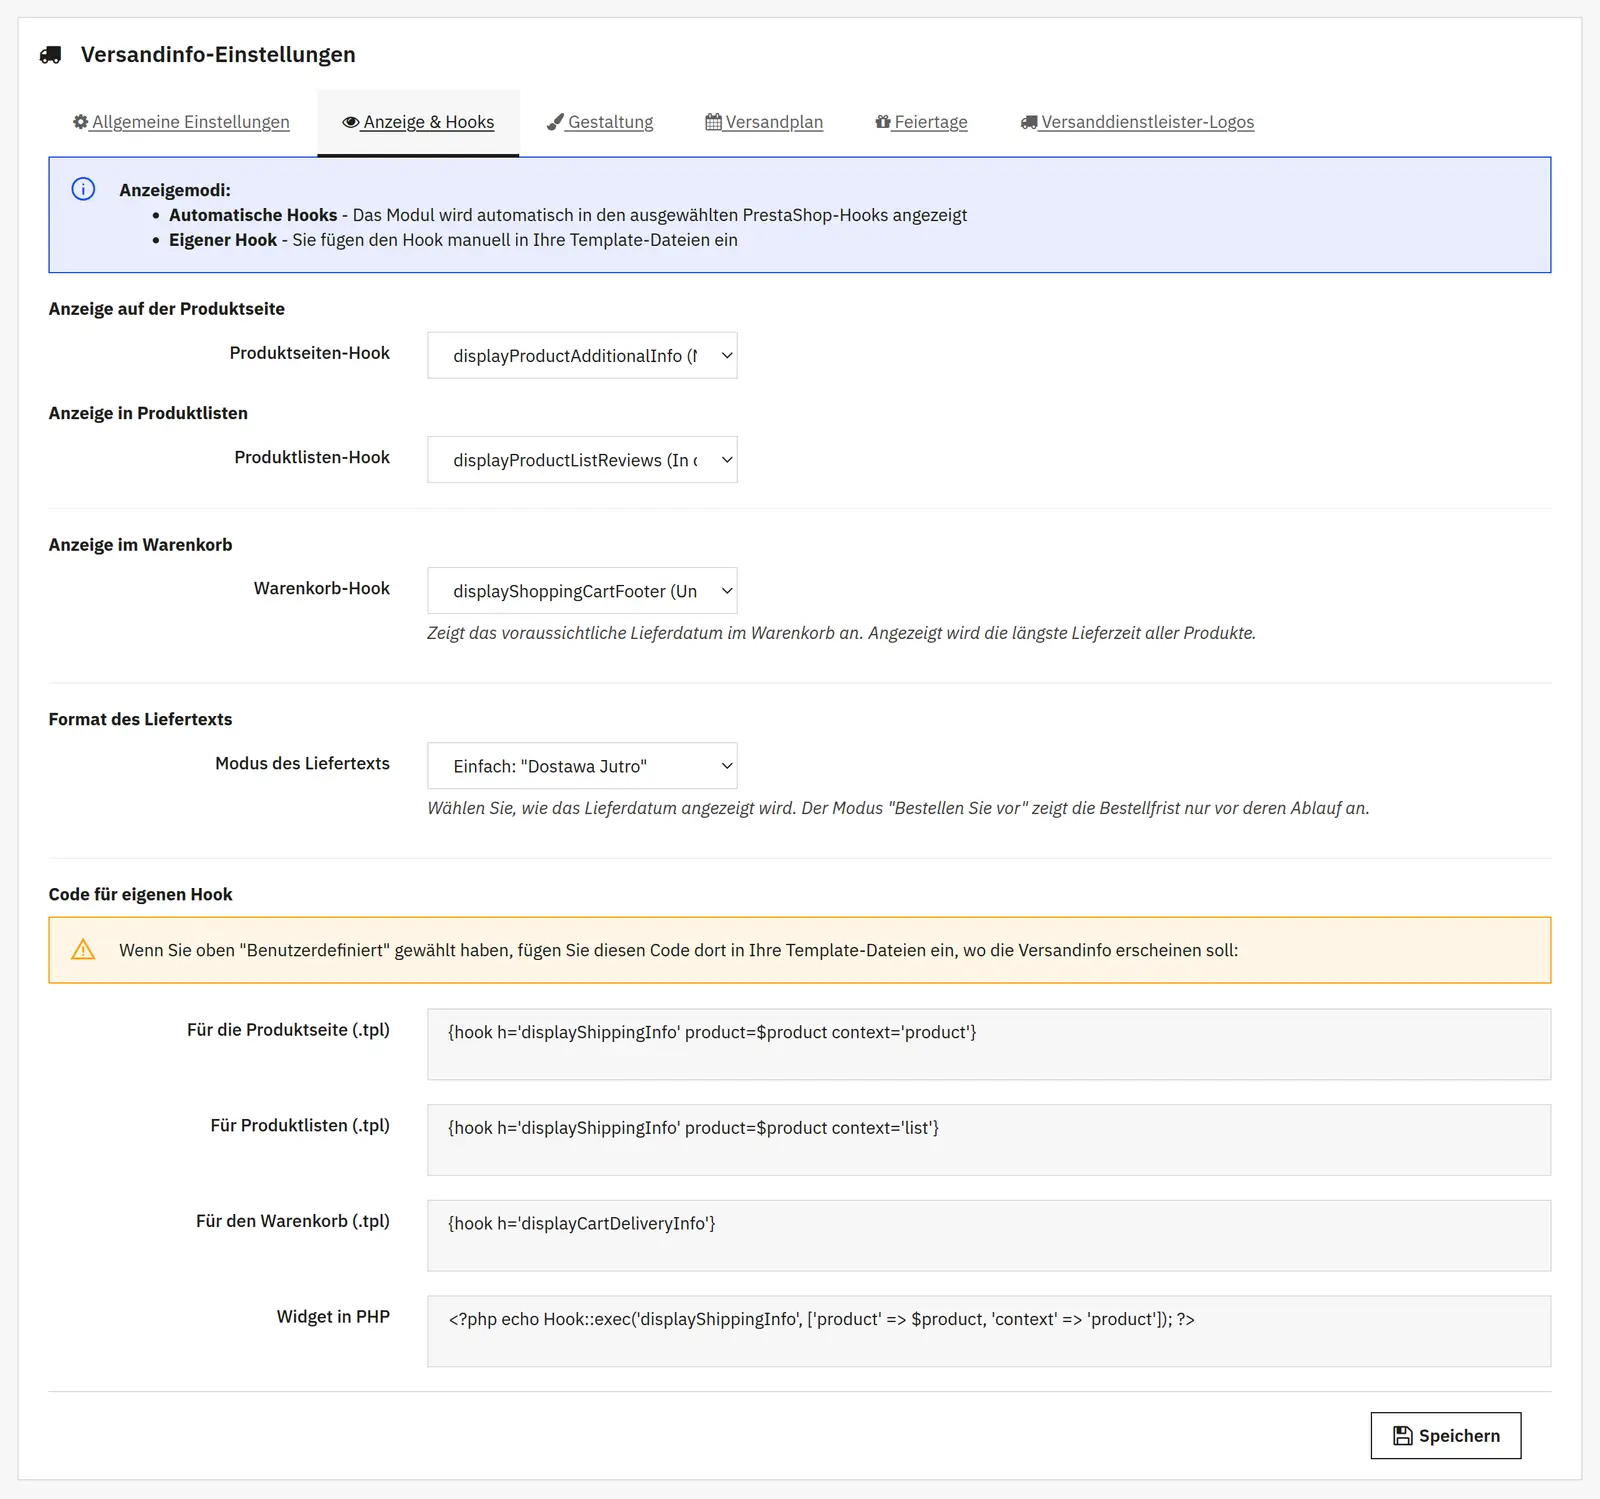
Task: Save settings with the Speichern button
Action: click(1446, 1436)
